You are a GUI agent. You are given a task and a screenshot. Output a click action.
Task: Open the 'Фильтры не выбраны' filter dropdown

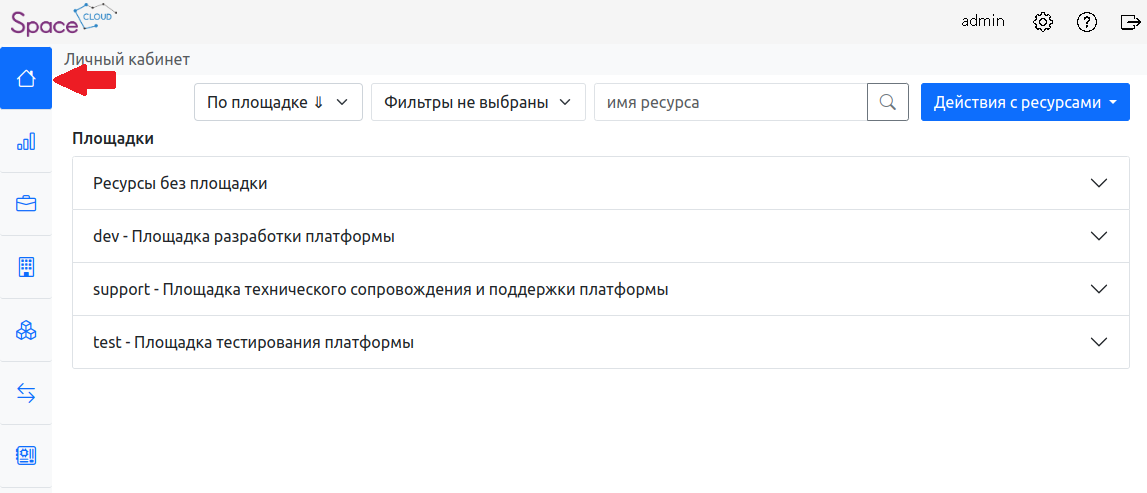477,102
